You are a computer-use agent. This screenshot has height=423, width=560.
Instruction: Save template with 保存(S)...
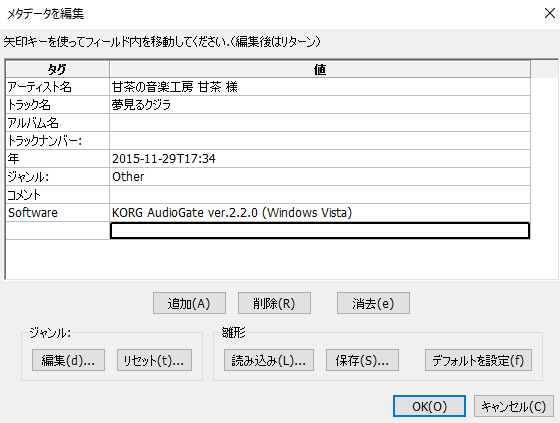tap(362, 360)
